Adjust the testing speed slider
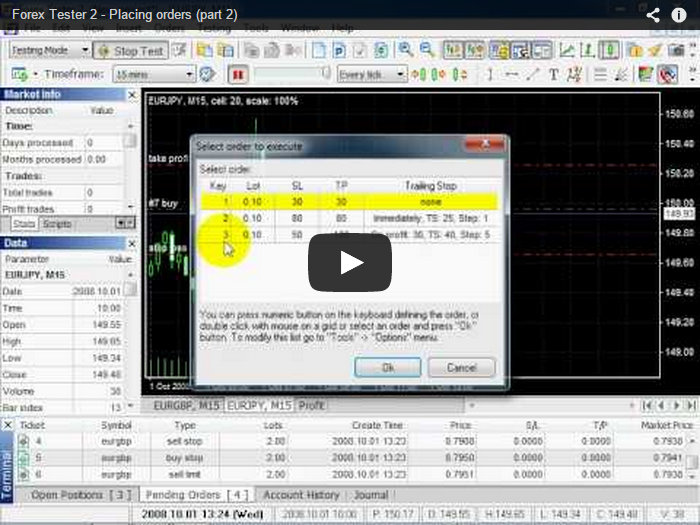 point(292,74)
